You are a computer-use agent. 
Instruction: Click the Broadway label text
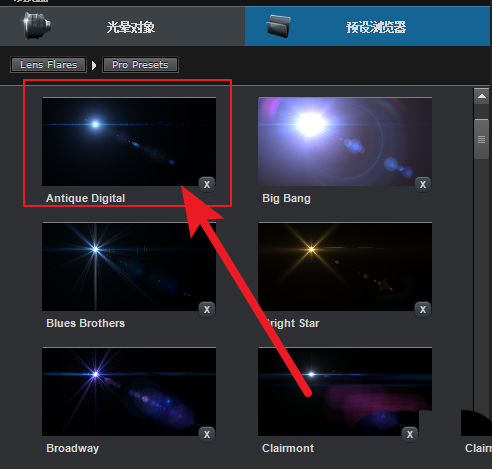73,448
